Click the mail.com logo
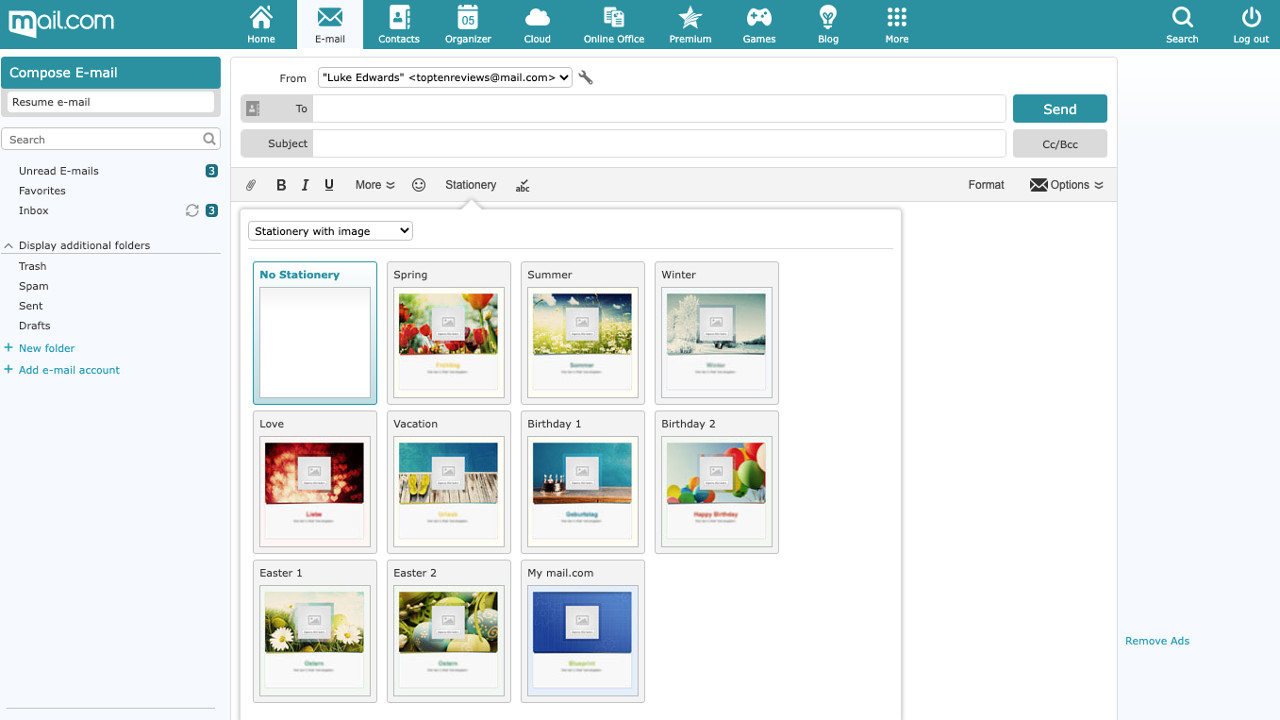Screen dimensions: 1280x720 61,22
